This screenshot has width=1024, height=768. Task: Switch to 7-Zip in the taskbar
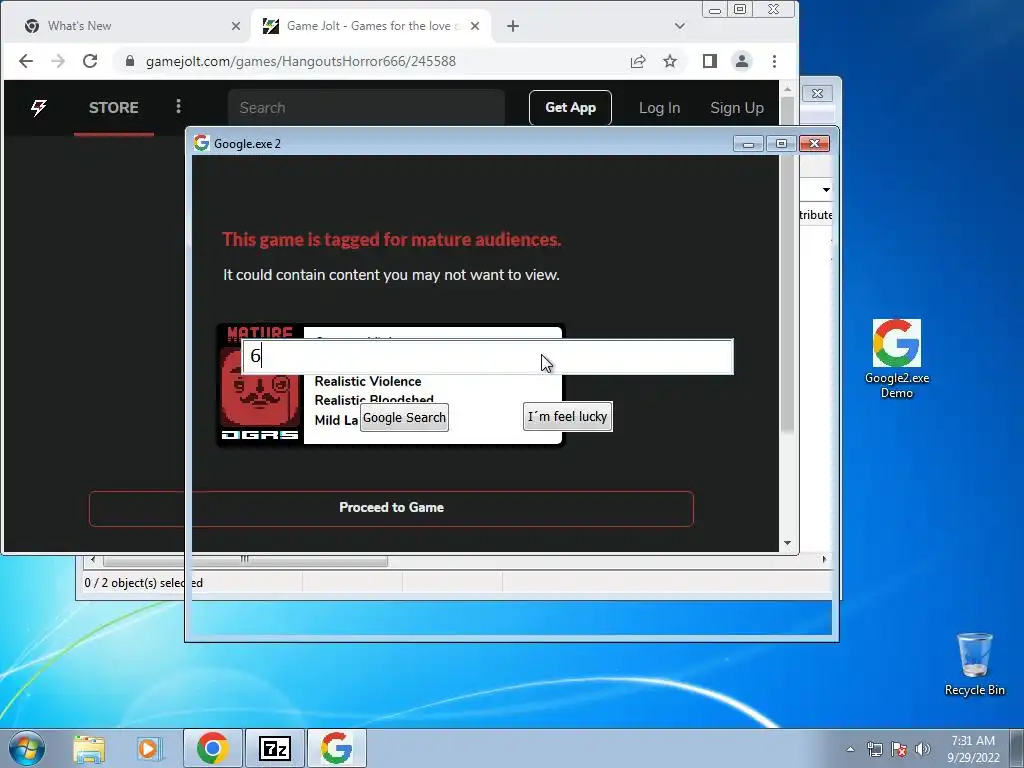click(275, 748)
